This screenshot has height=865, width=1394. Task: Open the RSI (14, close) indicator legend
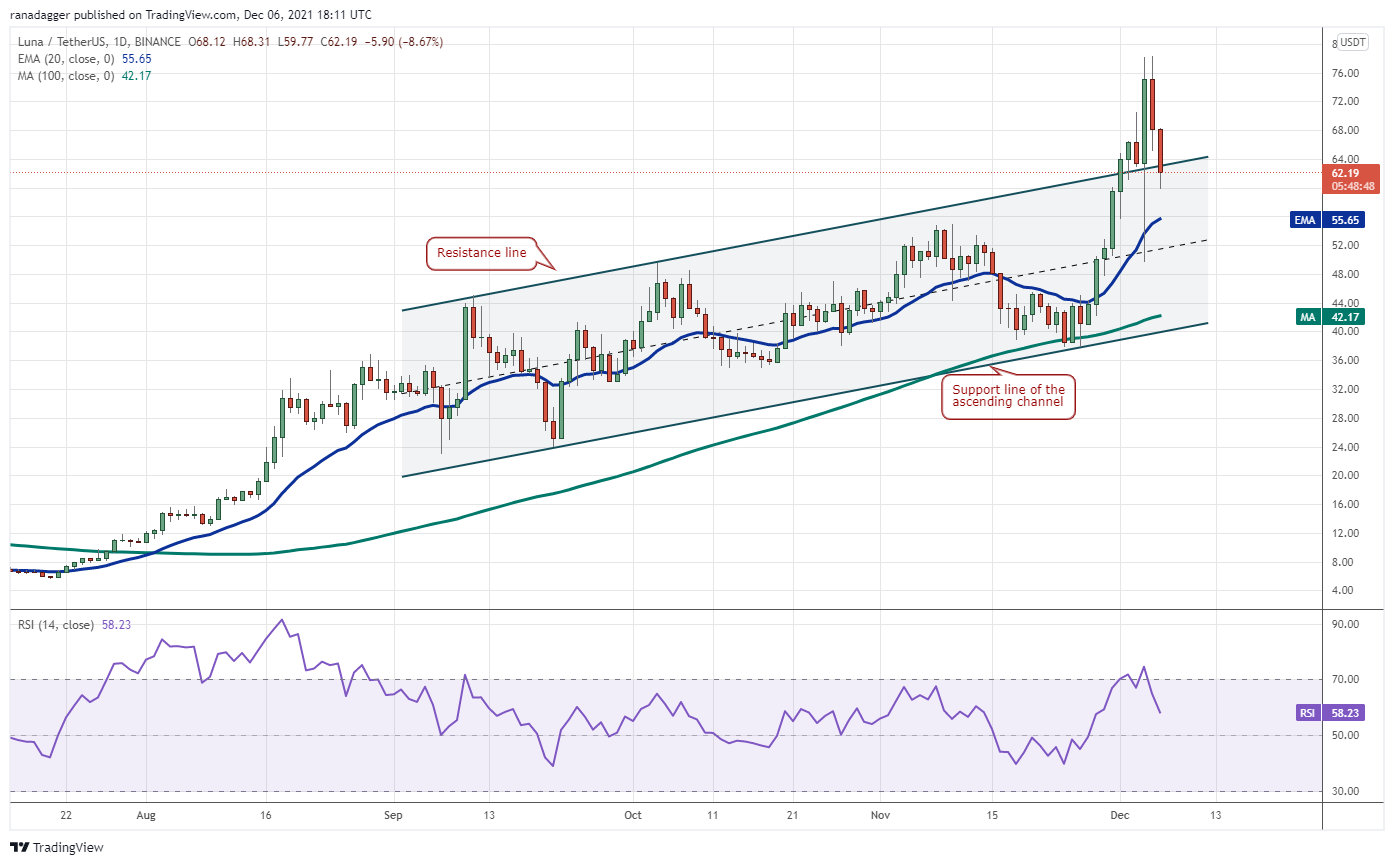[55, 625]
